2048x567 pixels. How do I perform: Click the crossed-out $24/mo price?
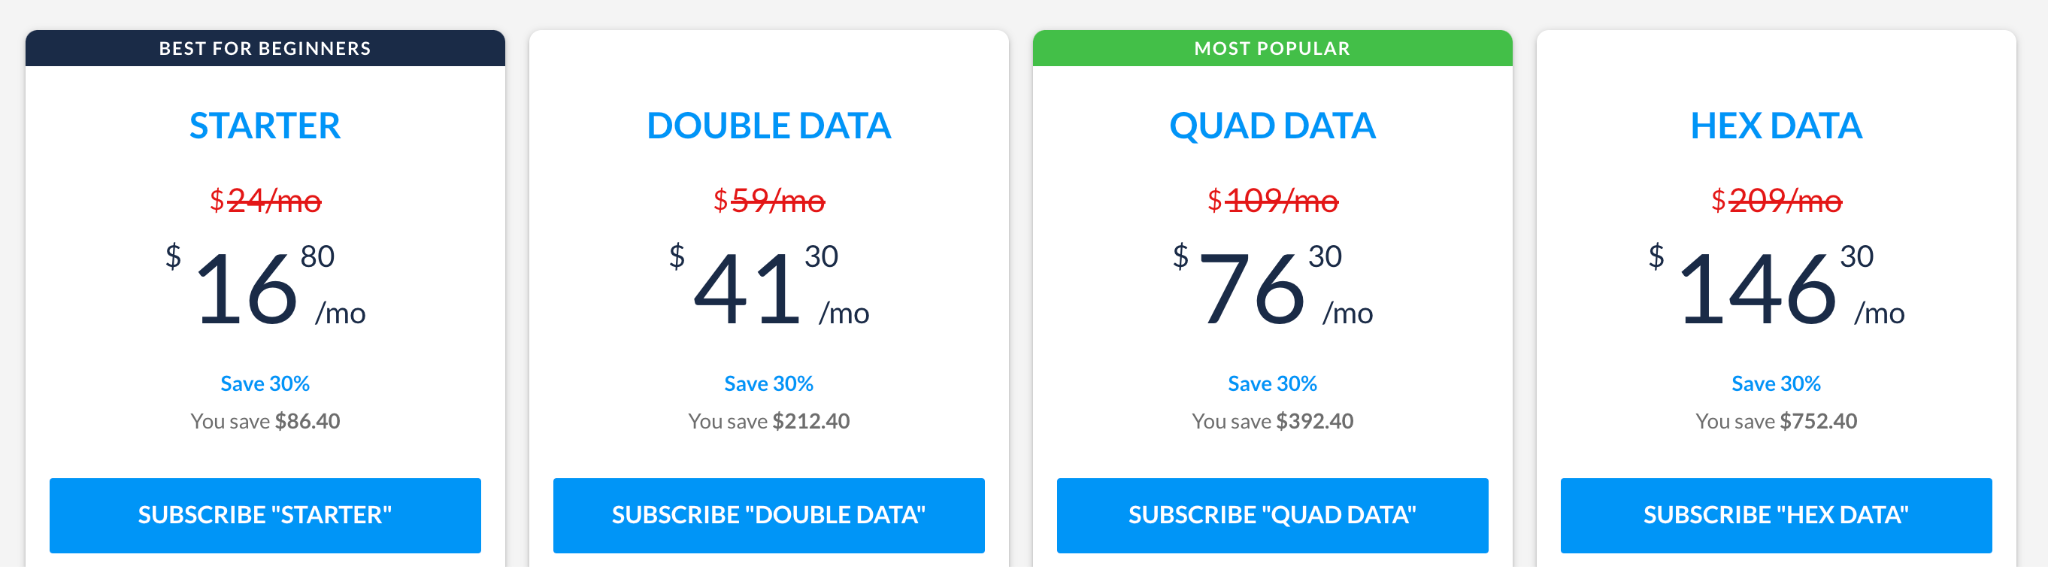click(x=265, y=201)
